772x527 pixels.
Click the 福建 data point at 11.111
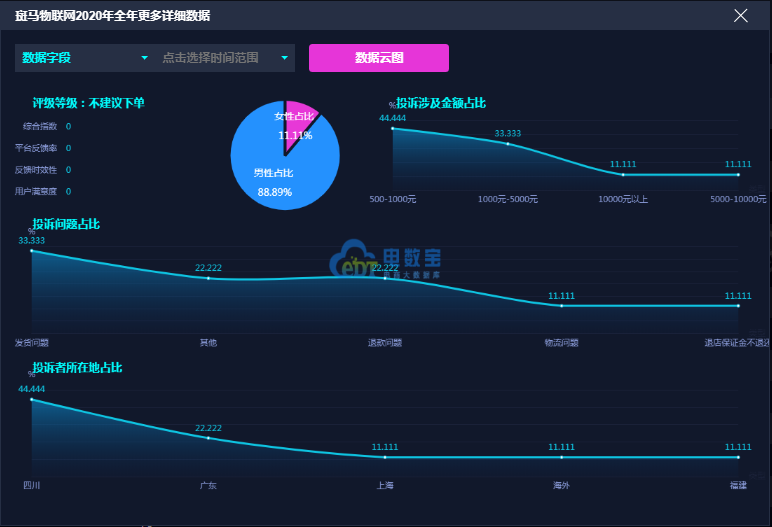coord(738,457)
